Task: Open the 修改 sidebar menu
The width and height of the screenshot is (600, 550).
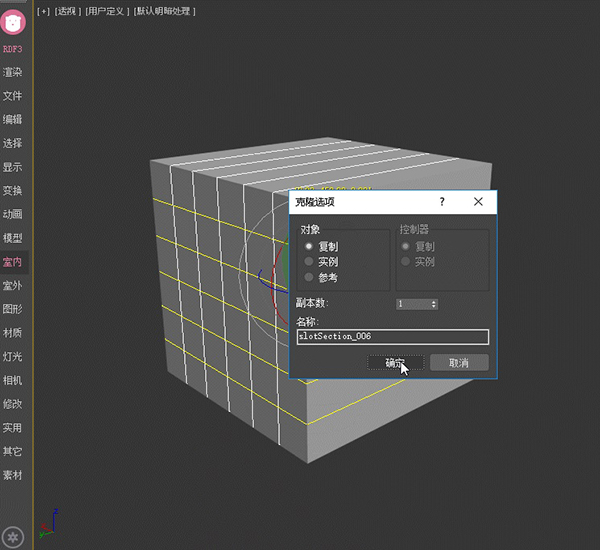Action: tap(13, 404)
